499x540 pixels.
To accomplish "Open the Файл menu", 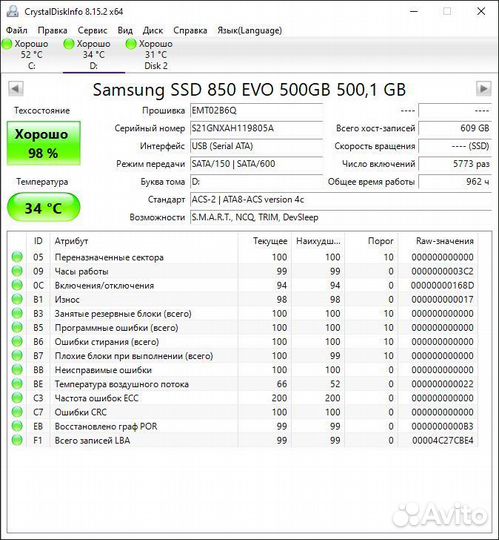I will click(17, 31).
